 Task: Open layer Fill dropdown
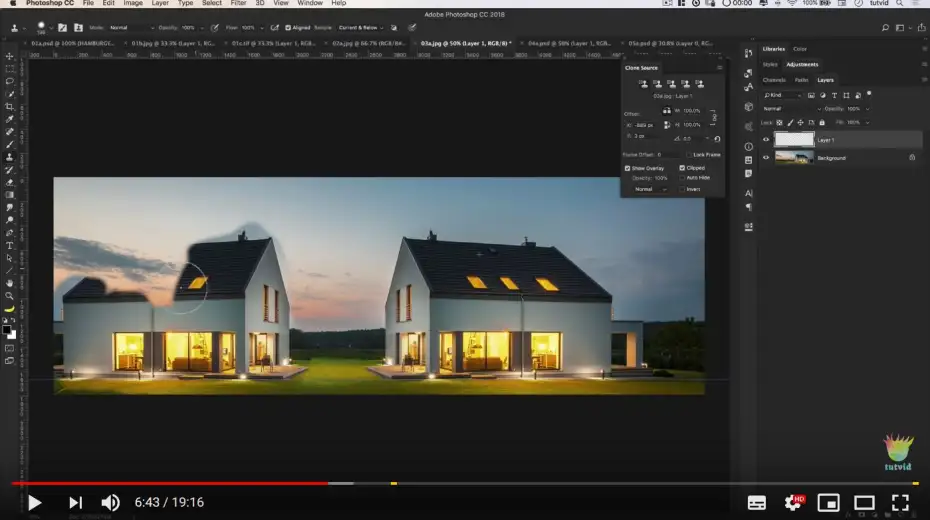(x=867, y=123)
